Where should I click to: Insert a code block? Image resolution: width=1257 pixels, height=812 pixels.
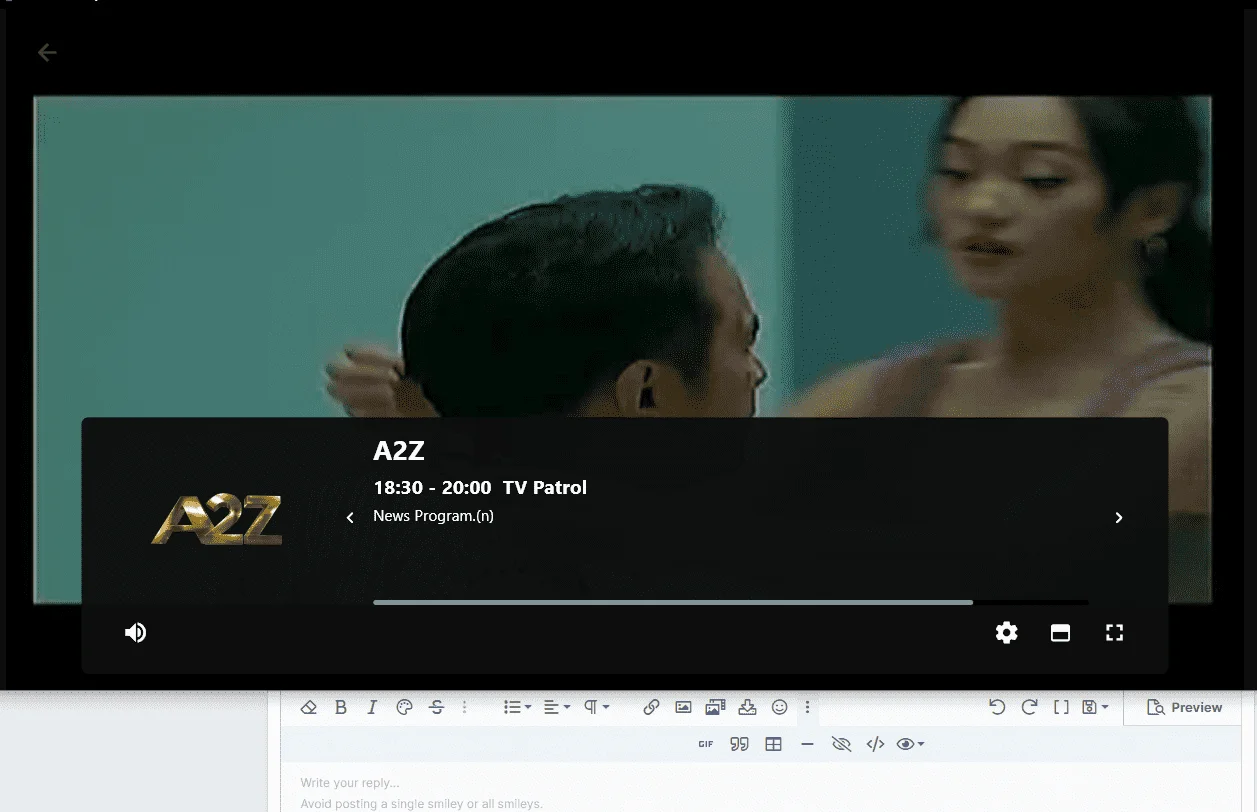875,744
